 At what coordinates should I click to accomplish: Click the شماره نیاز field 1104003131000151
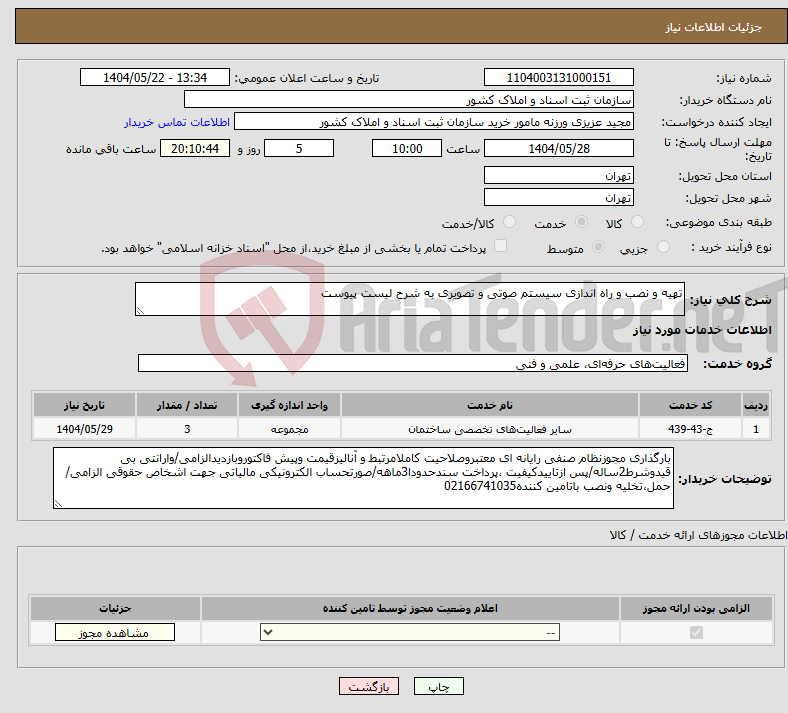[558, 77]
